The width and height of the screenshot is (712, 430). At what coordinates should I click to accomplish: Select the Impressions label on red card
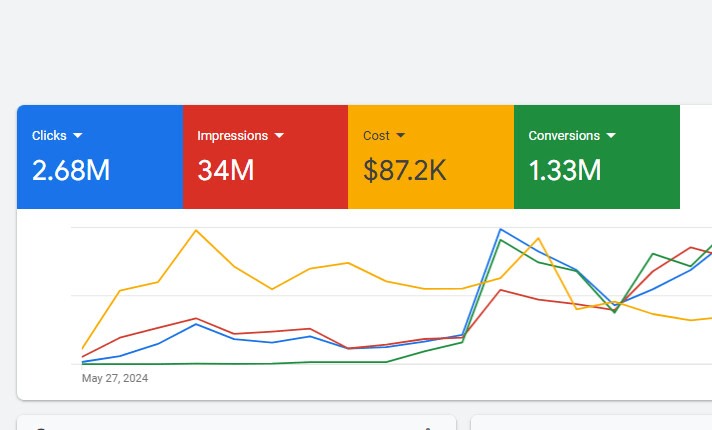(232, 135)
